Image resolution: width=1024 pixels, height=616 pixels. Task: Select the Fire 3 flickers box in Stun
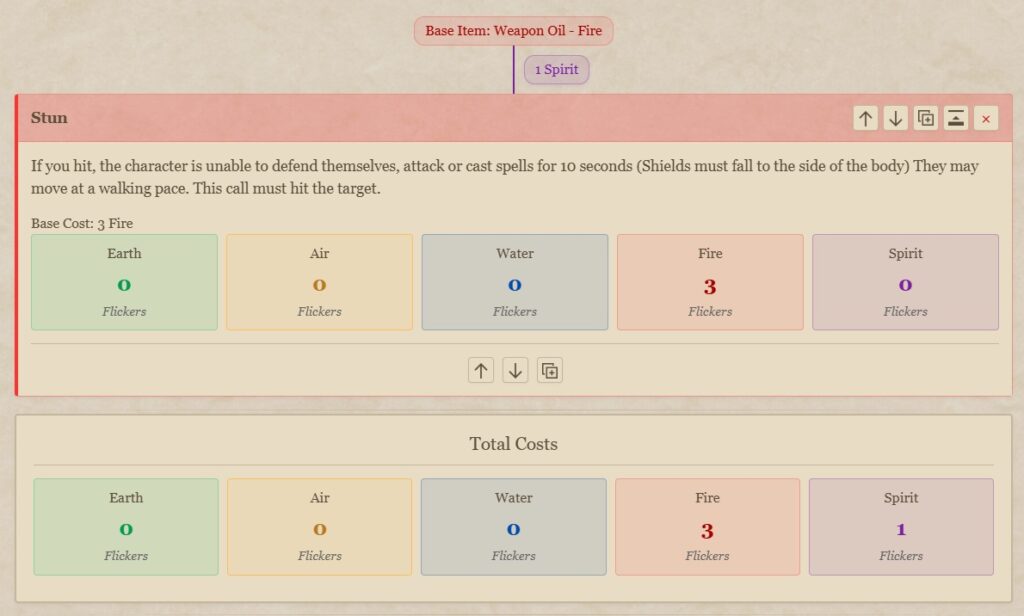pyautogui.click(x=710, y=282)
